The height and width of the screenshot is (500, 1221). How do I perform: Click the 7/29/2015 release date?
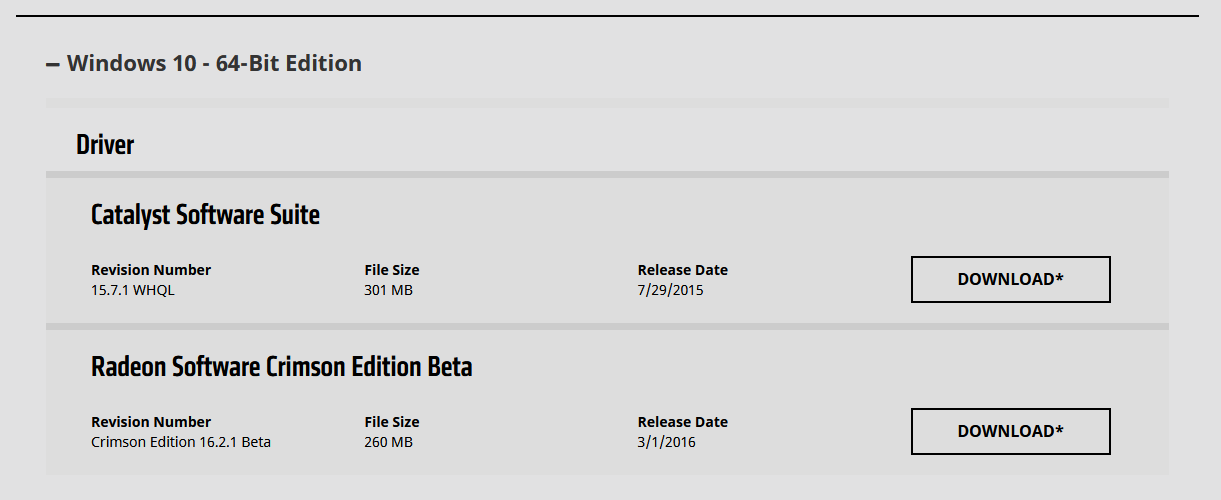click(671, 291)
